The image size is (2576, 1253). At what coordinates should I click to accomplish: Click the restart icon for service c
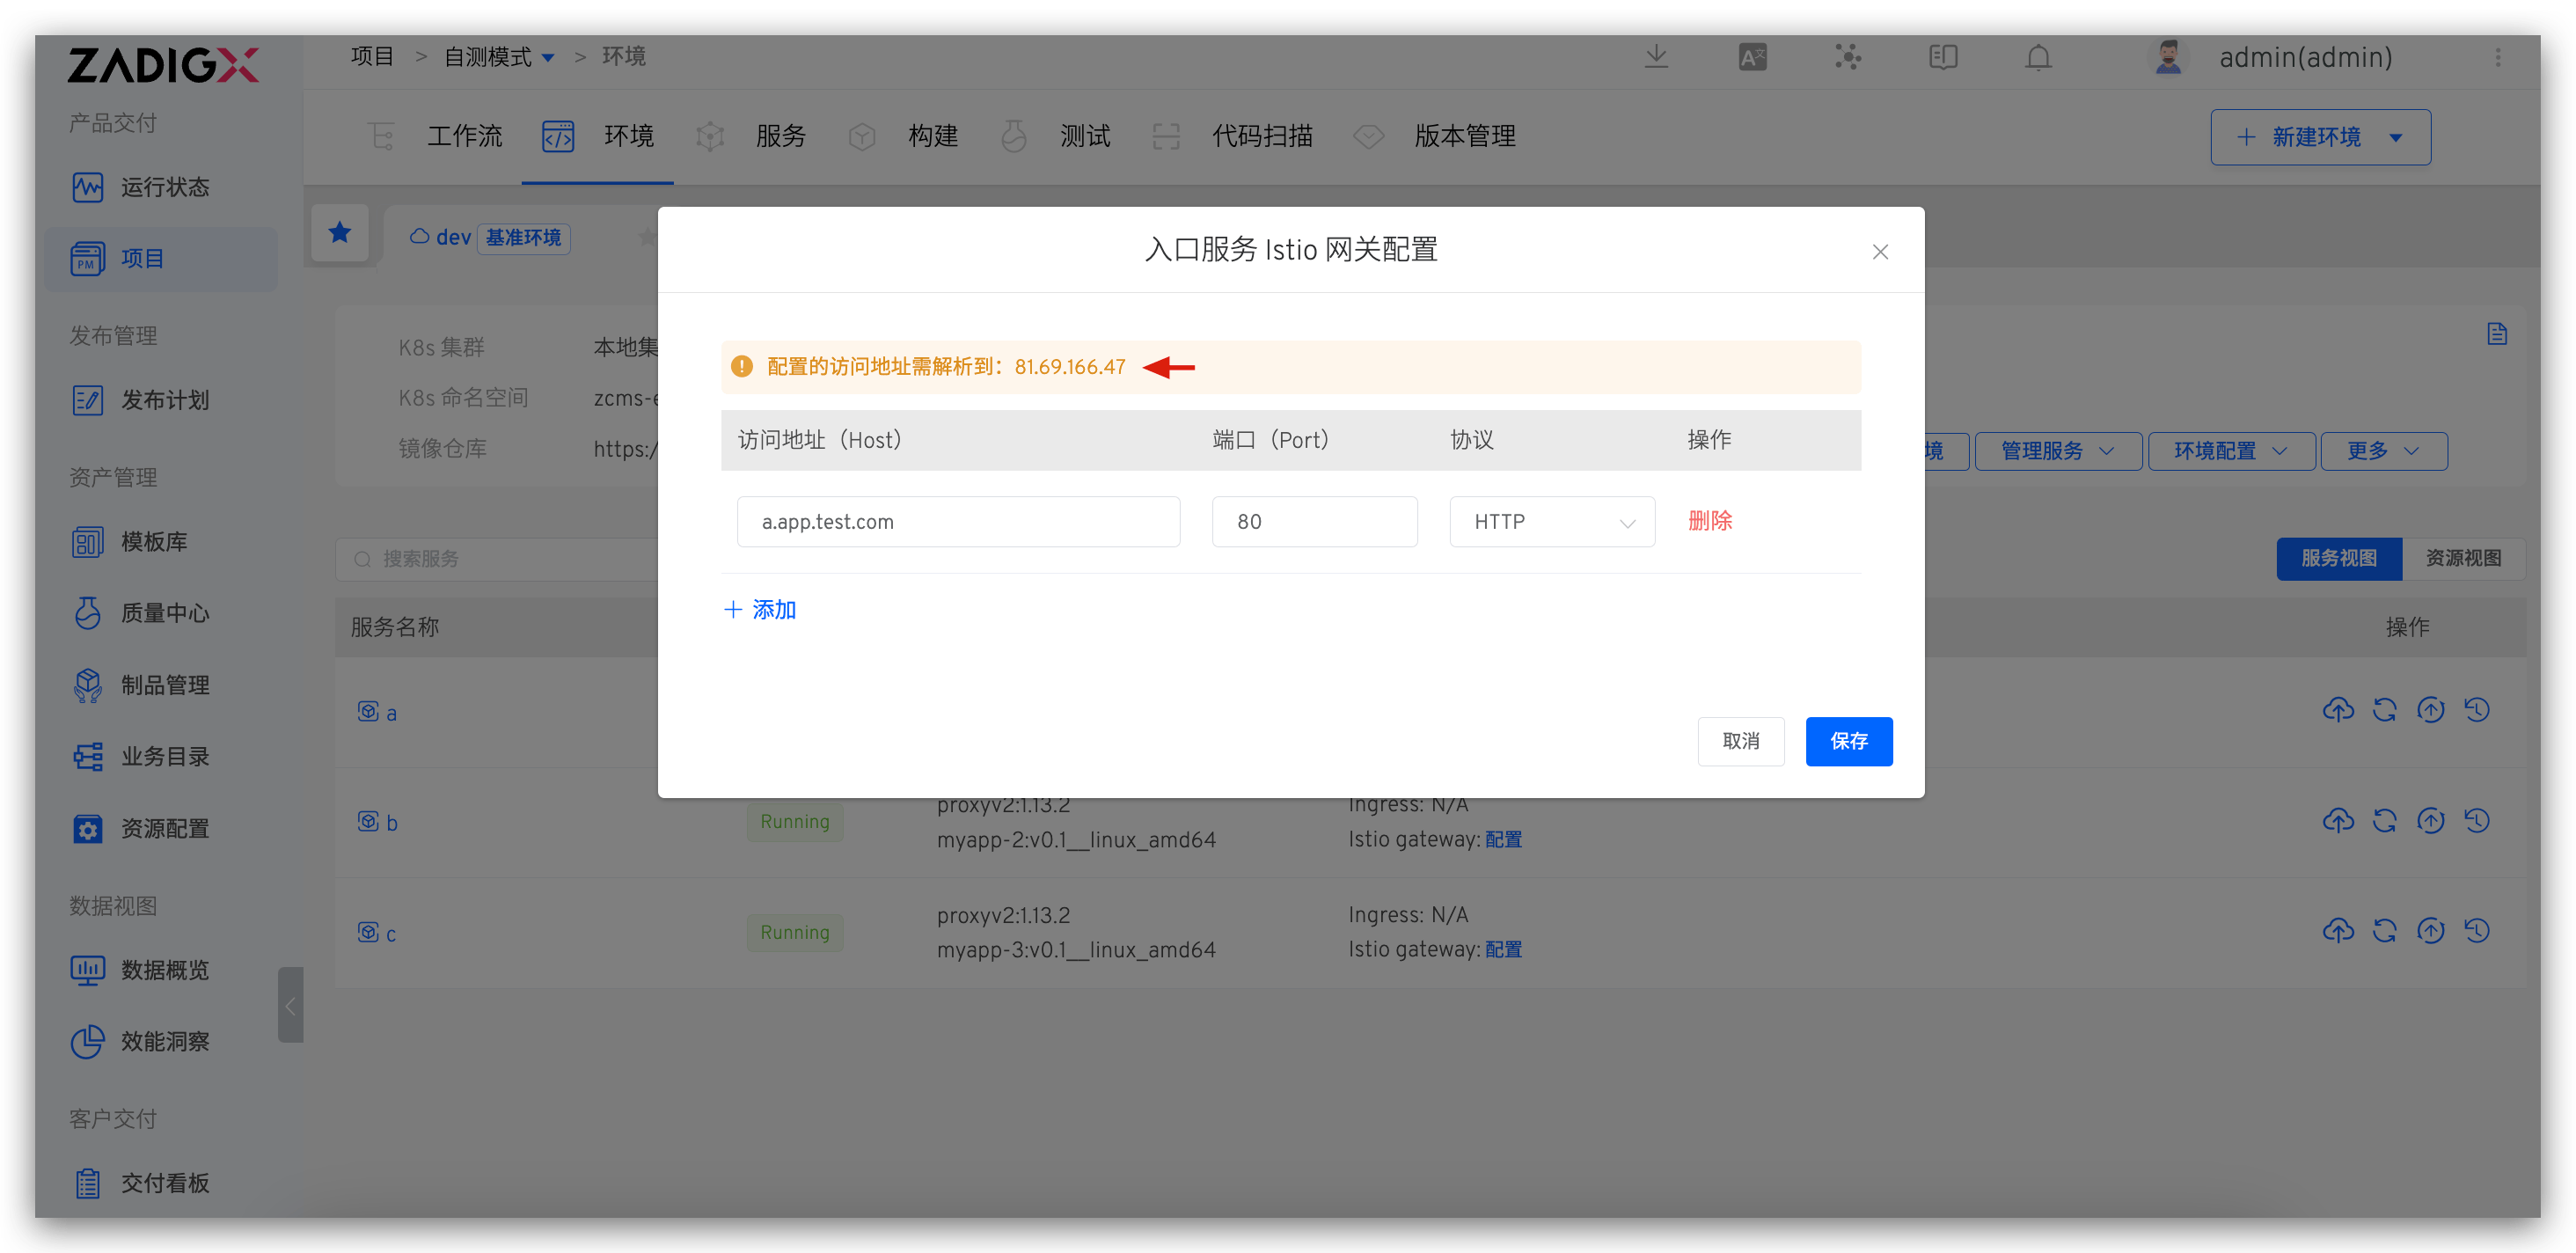(x=2384, y=931)
